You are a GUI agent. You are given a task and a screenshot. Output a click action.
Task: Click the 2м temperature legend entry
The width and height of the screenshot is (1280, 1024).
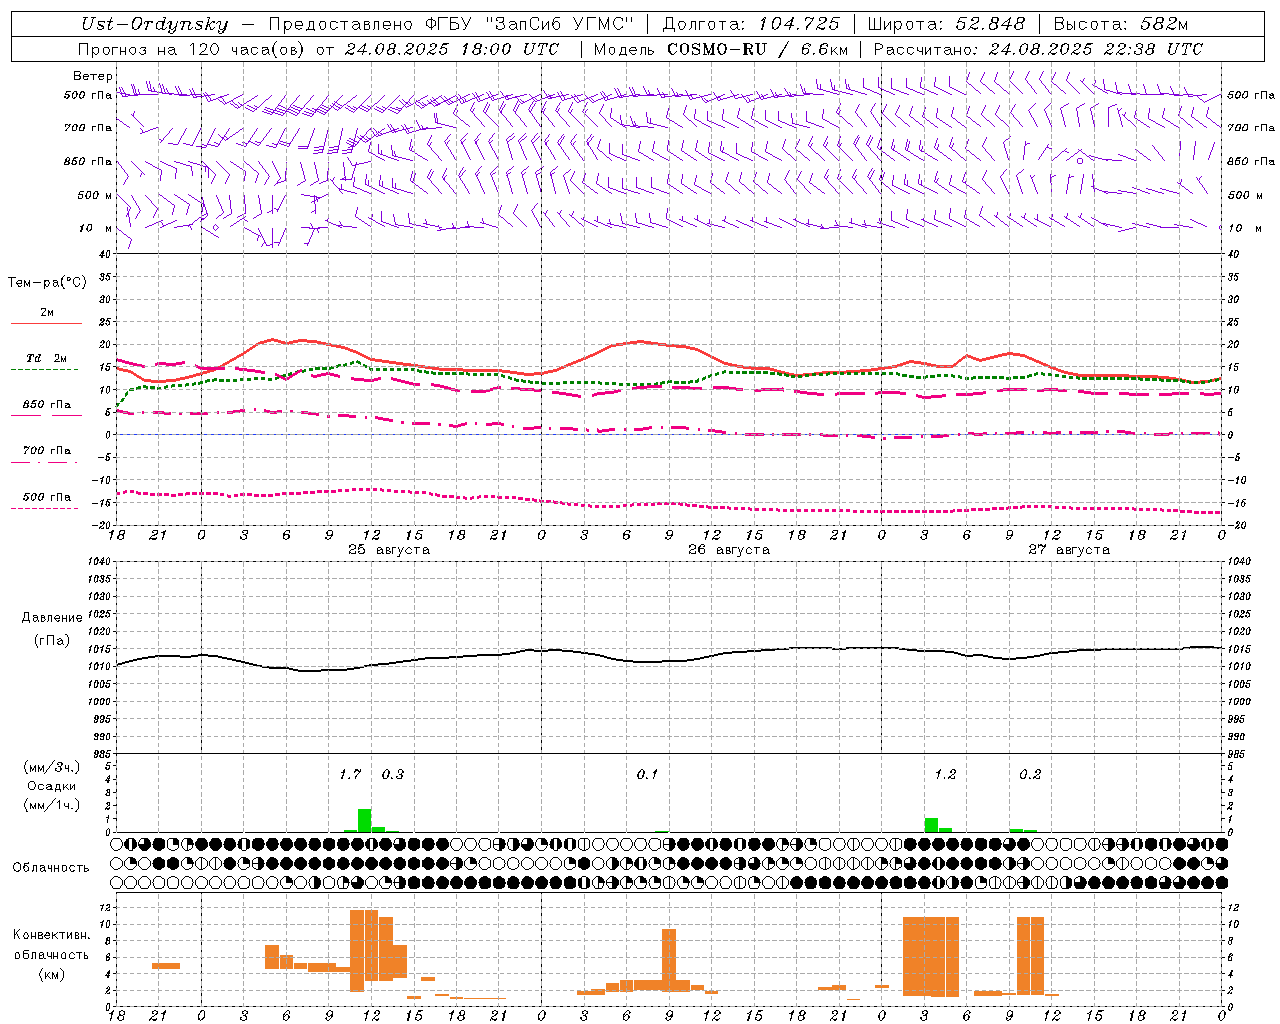47,313
